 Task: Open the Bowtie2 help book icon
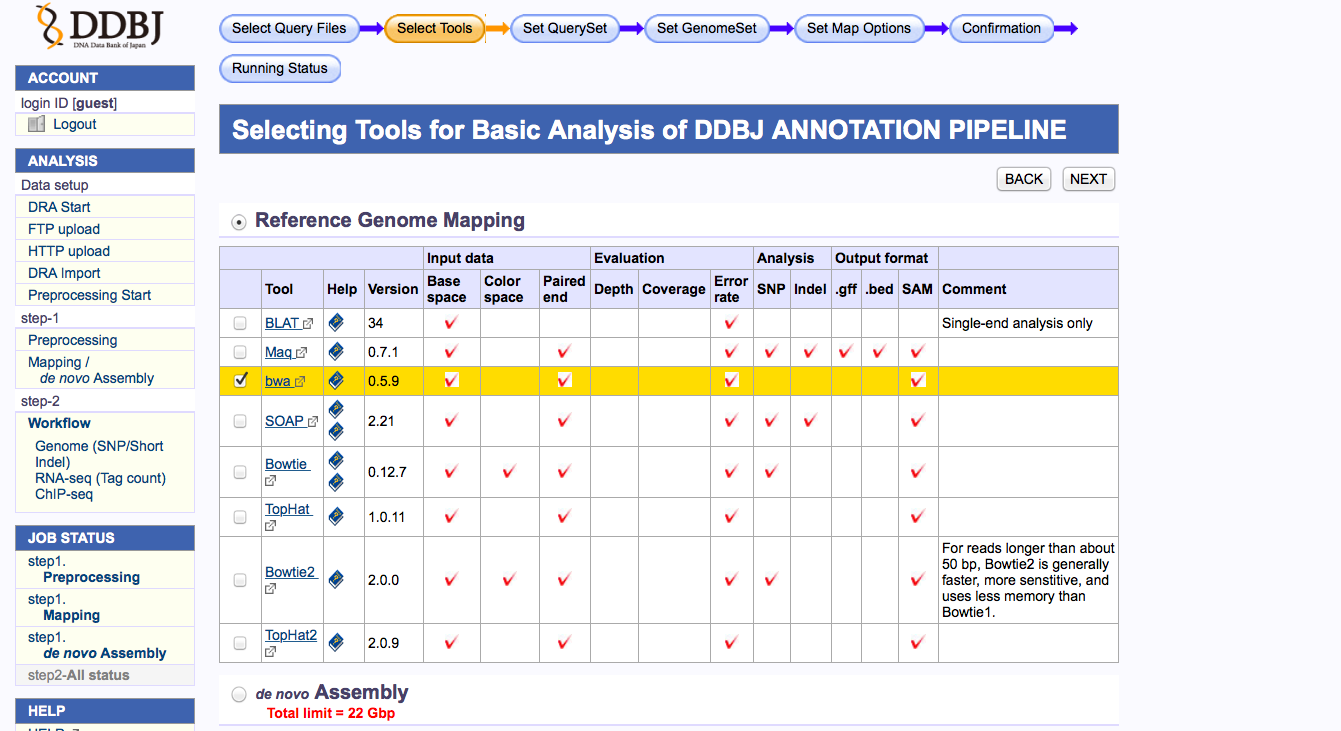click(x=336, y=579)
